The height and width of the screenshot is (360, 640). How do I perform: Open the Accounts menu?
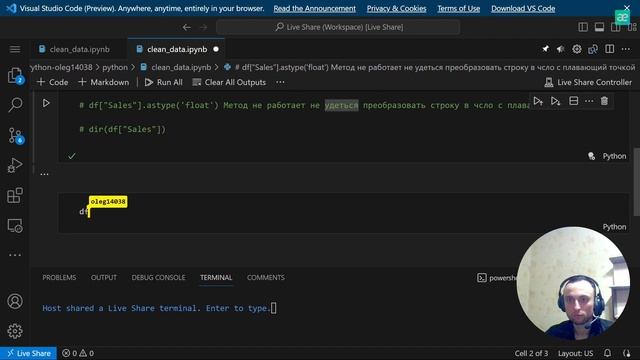point(15,301)
